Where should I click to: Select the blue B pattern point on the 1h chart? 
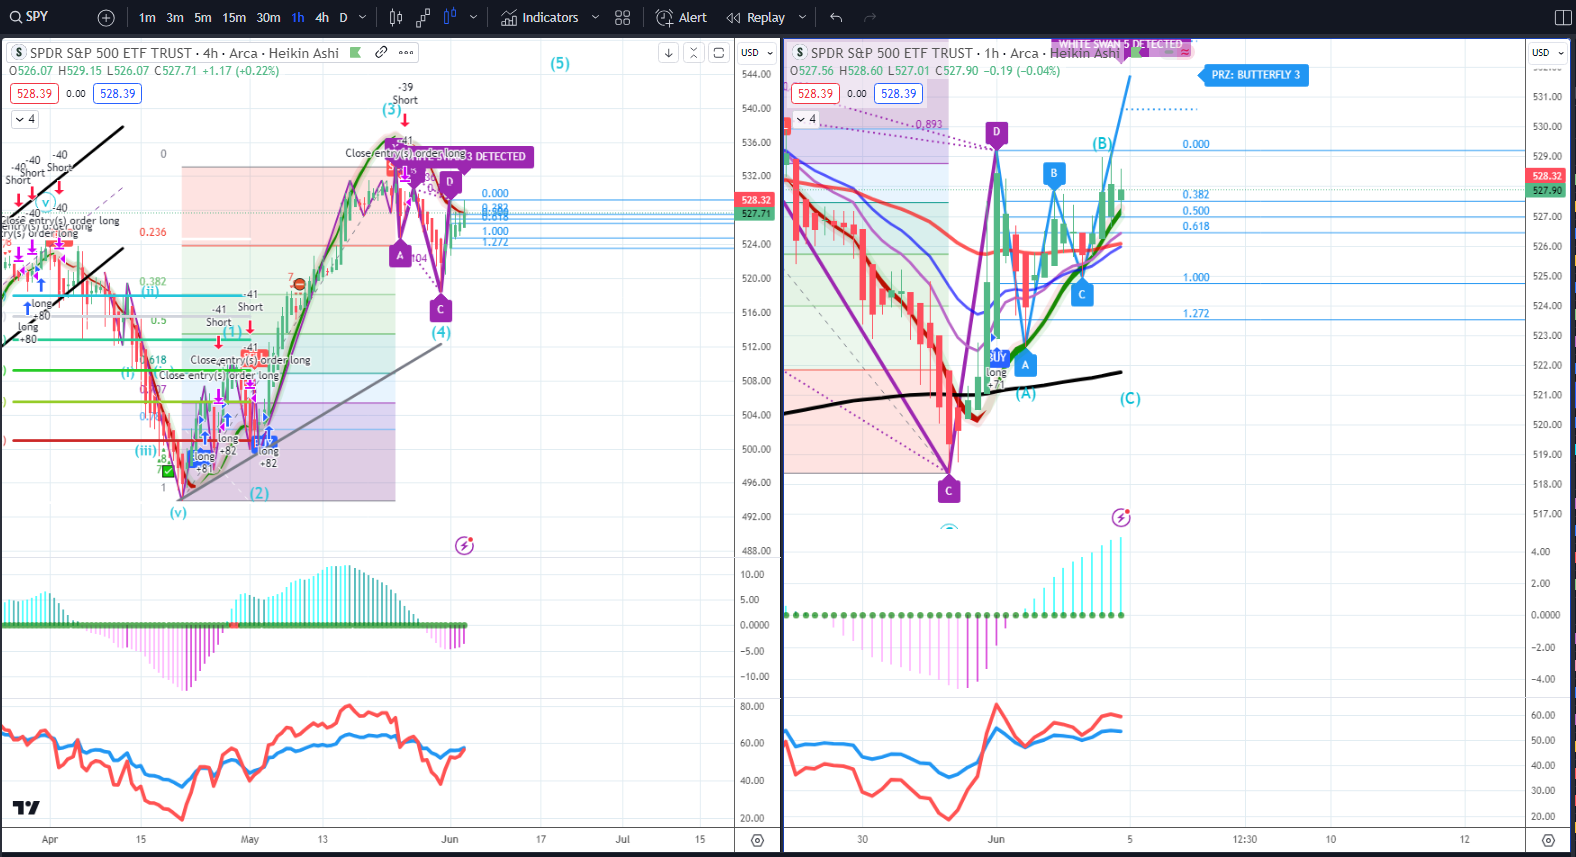(1053, 174)
